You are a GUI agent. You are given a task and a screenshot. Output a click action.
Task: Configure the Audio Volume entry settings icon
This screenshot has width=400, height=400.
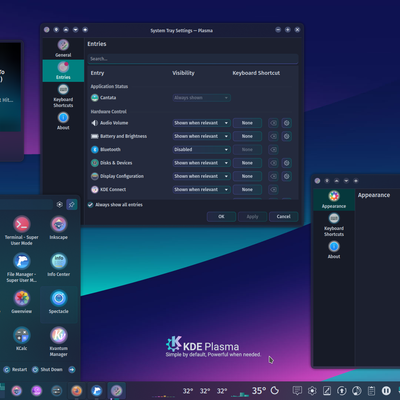[287, 123]
